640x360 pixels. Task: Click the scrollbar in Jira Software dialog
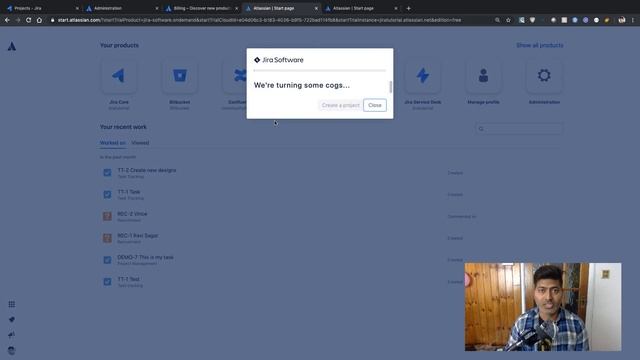pyautogui.click(x=391, y=87)
